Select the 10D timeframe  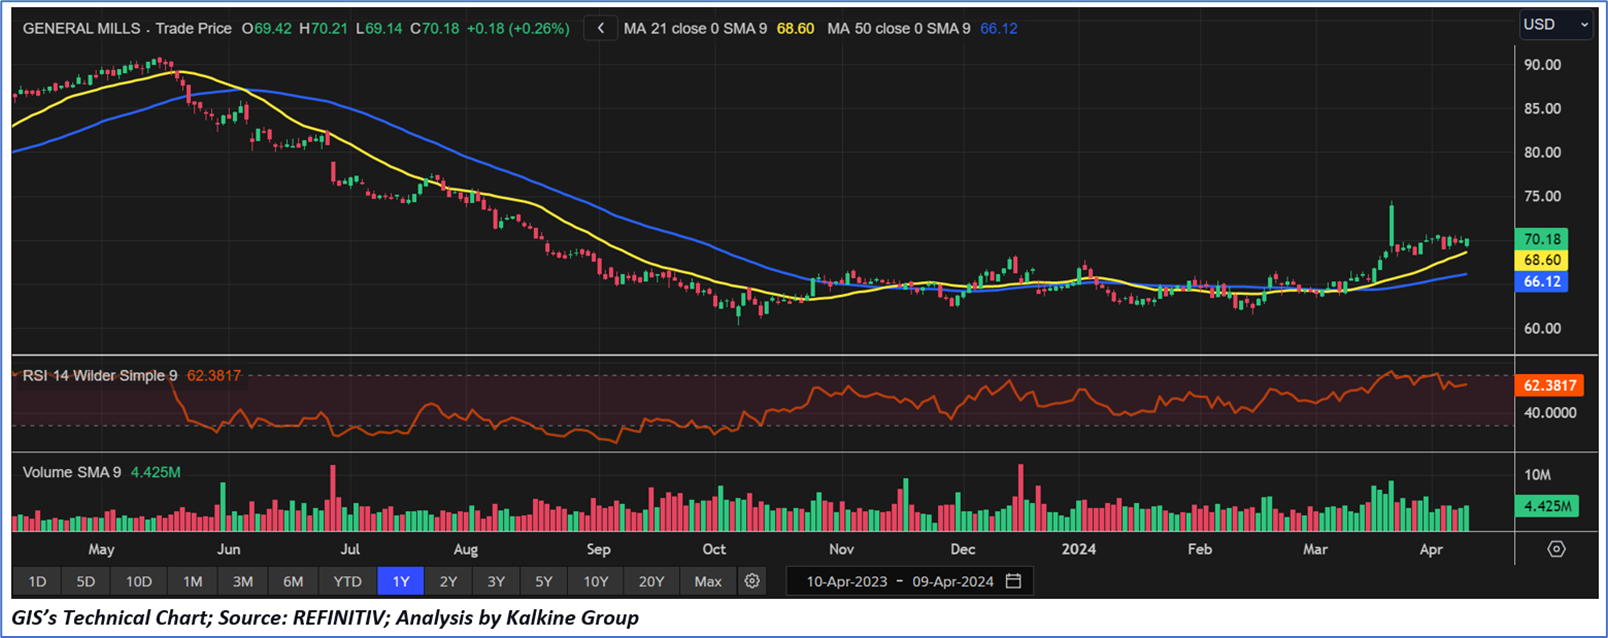coord(139,581)
